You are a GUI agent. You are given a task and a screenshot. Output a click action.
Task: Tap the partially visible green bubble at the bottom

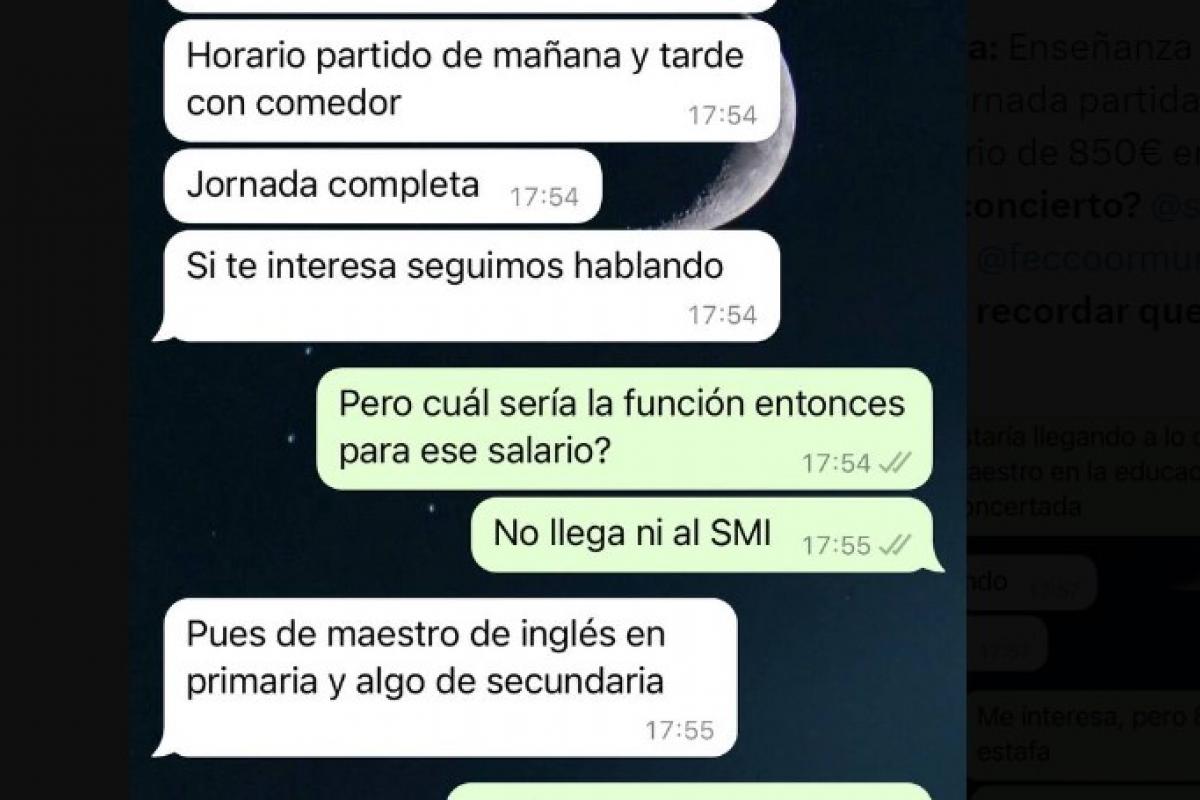point(689,791)
